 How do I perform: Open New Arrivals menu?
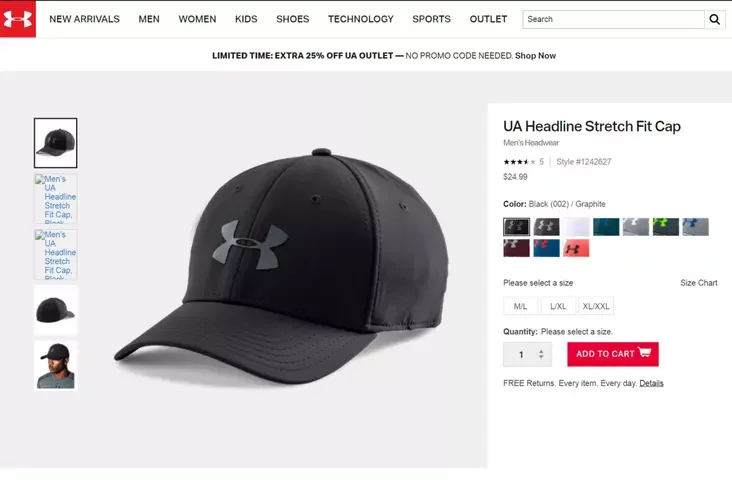[84, 19]
